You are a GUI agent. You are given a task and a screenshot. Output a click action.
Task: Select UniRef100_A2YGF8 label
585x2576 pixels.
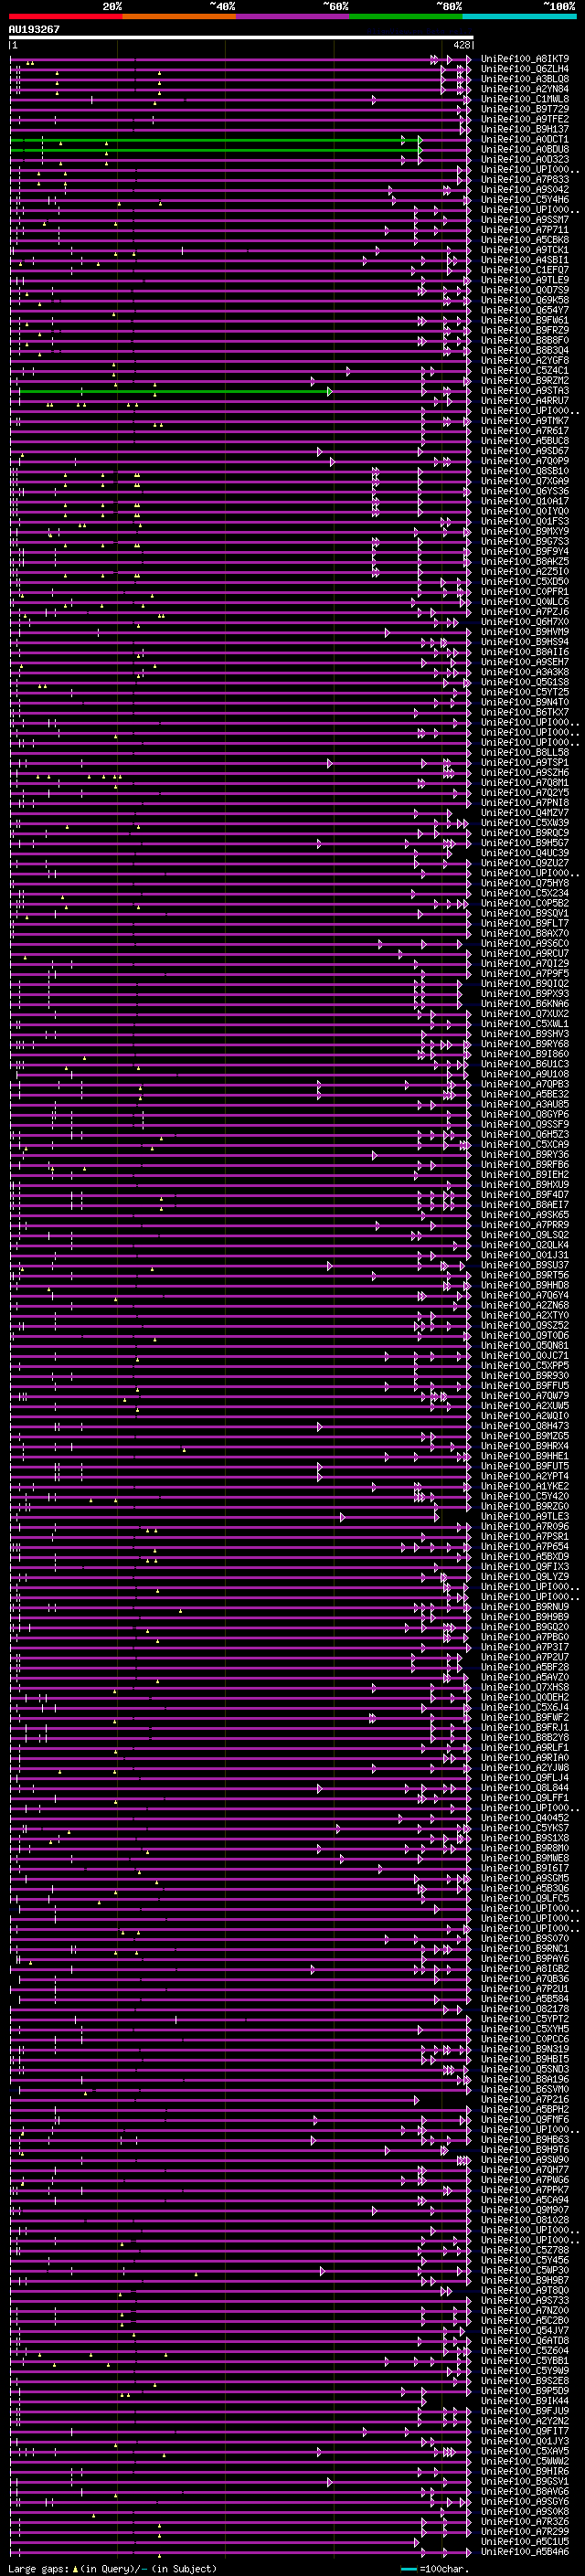[x=525, y=360]
